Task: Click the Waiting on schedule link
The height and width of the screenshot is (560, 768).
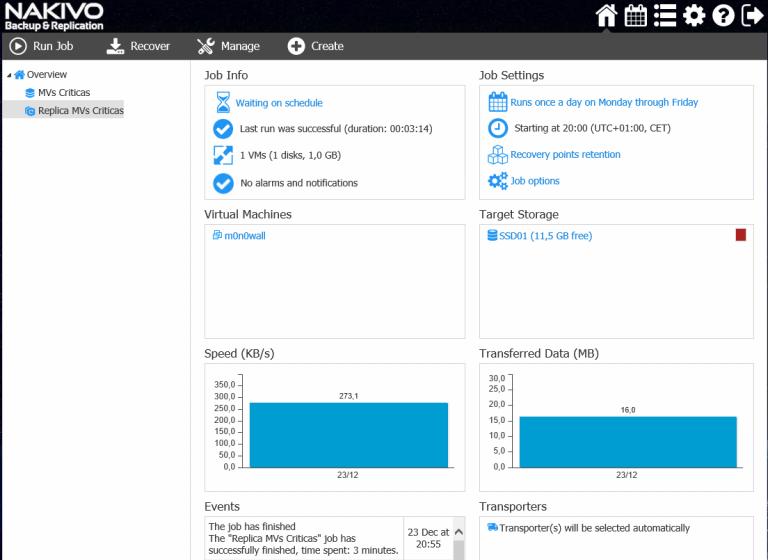Action: (279, 103)
